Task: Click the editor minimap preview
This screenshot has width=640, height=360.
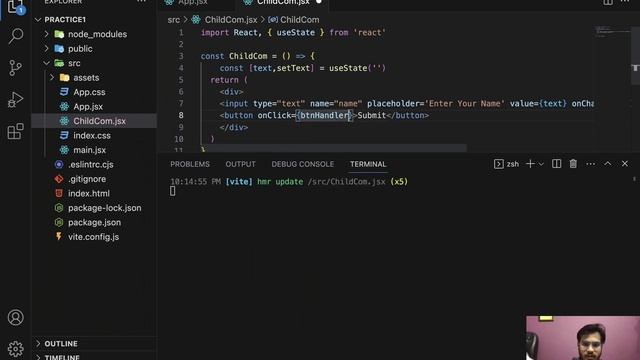Action: [x=612, y=31]
